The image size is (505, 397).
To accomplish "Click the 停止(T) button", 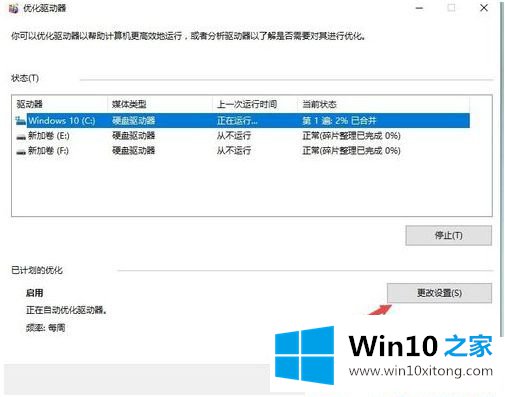I will [448, 236].
